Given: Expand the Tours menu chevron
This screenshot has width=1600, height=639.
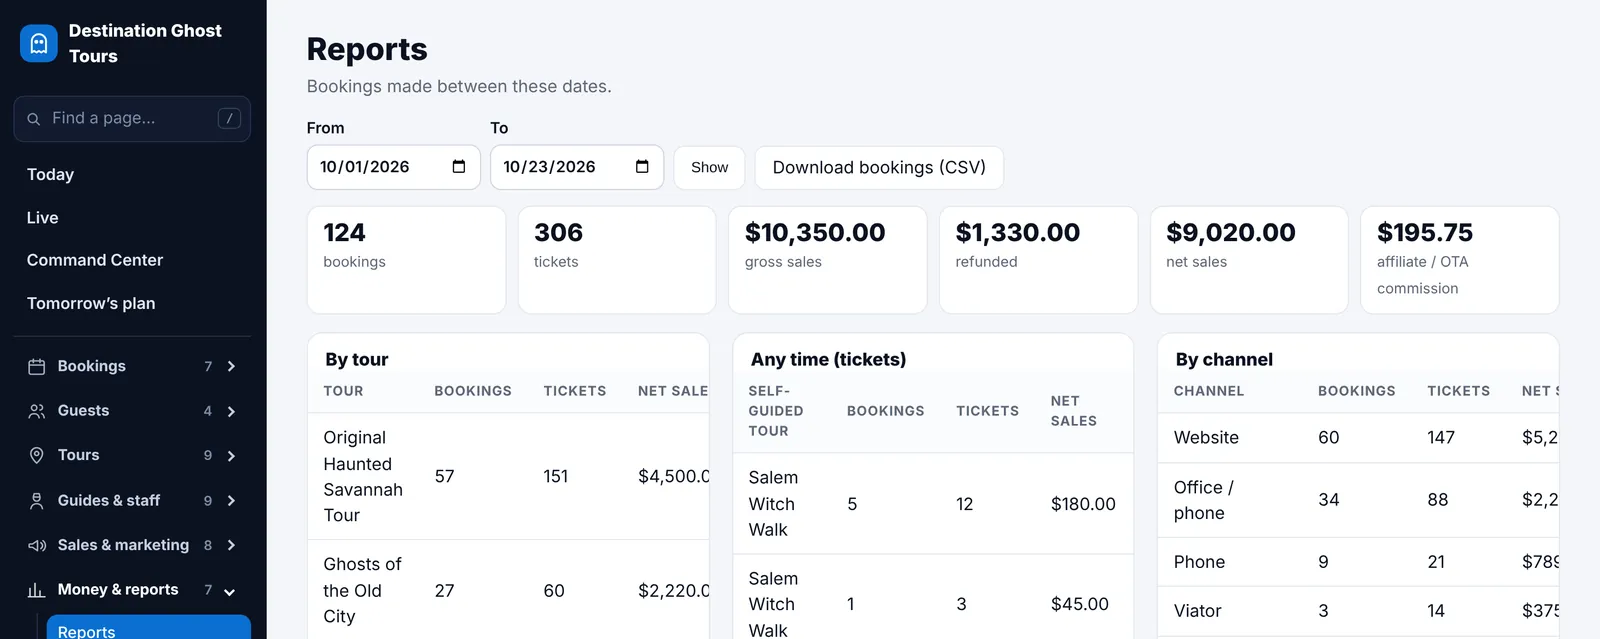Looking at the screenshot, I should point(231,456).
